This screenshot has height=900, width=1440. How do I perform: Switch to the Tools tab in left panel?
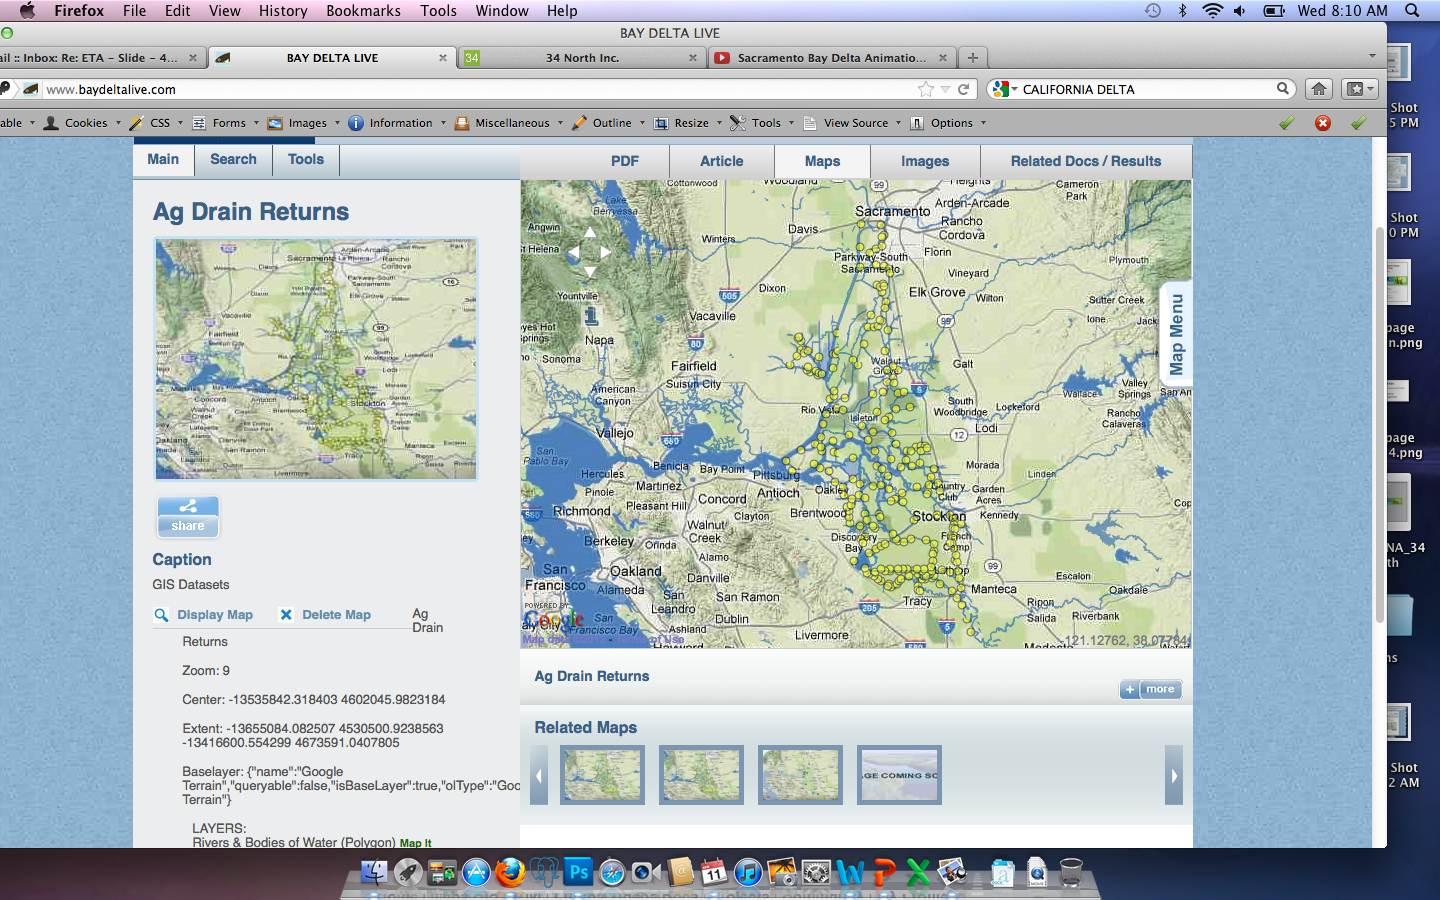306,159
